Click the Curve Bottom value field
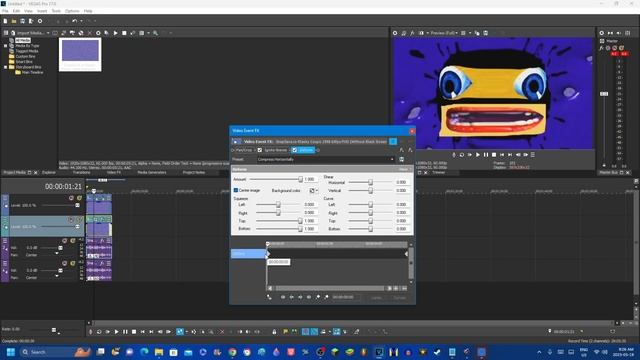This screenshot has height=360, width=640. tap(402, 229)
